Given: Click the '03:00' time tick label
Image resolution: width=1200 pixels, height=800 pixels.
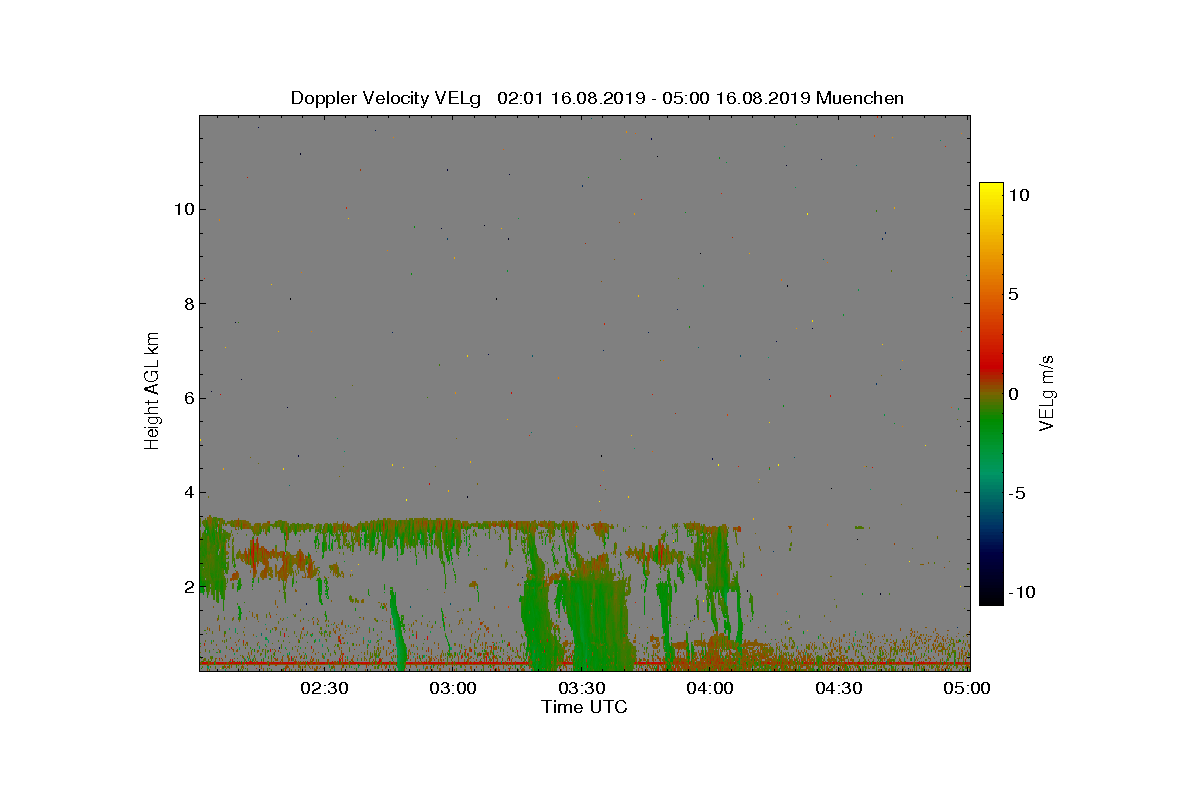Looking at the screenshot, I should (x=453, y=689).
